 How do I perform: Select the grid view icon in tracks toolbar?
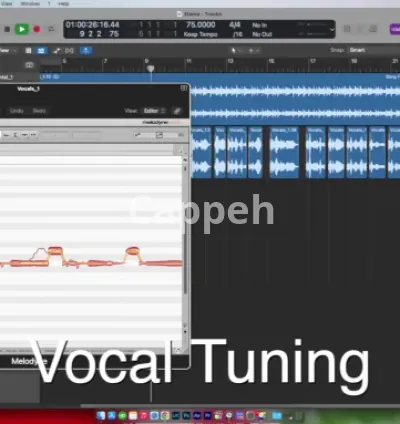click(x=28, y=51)
